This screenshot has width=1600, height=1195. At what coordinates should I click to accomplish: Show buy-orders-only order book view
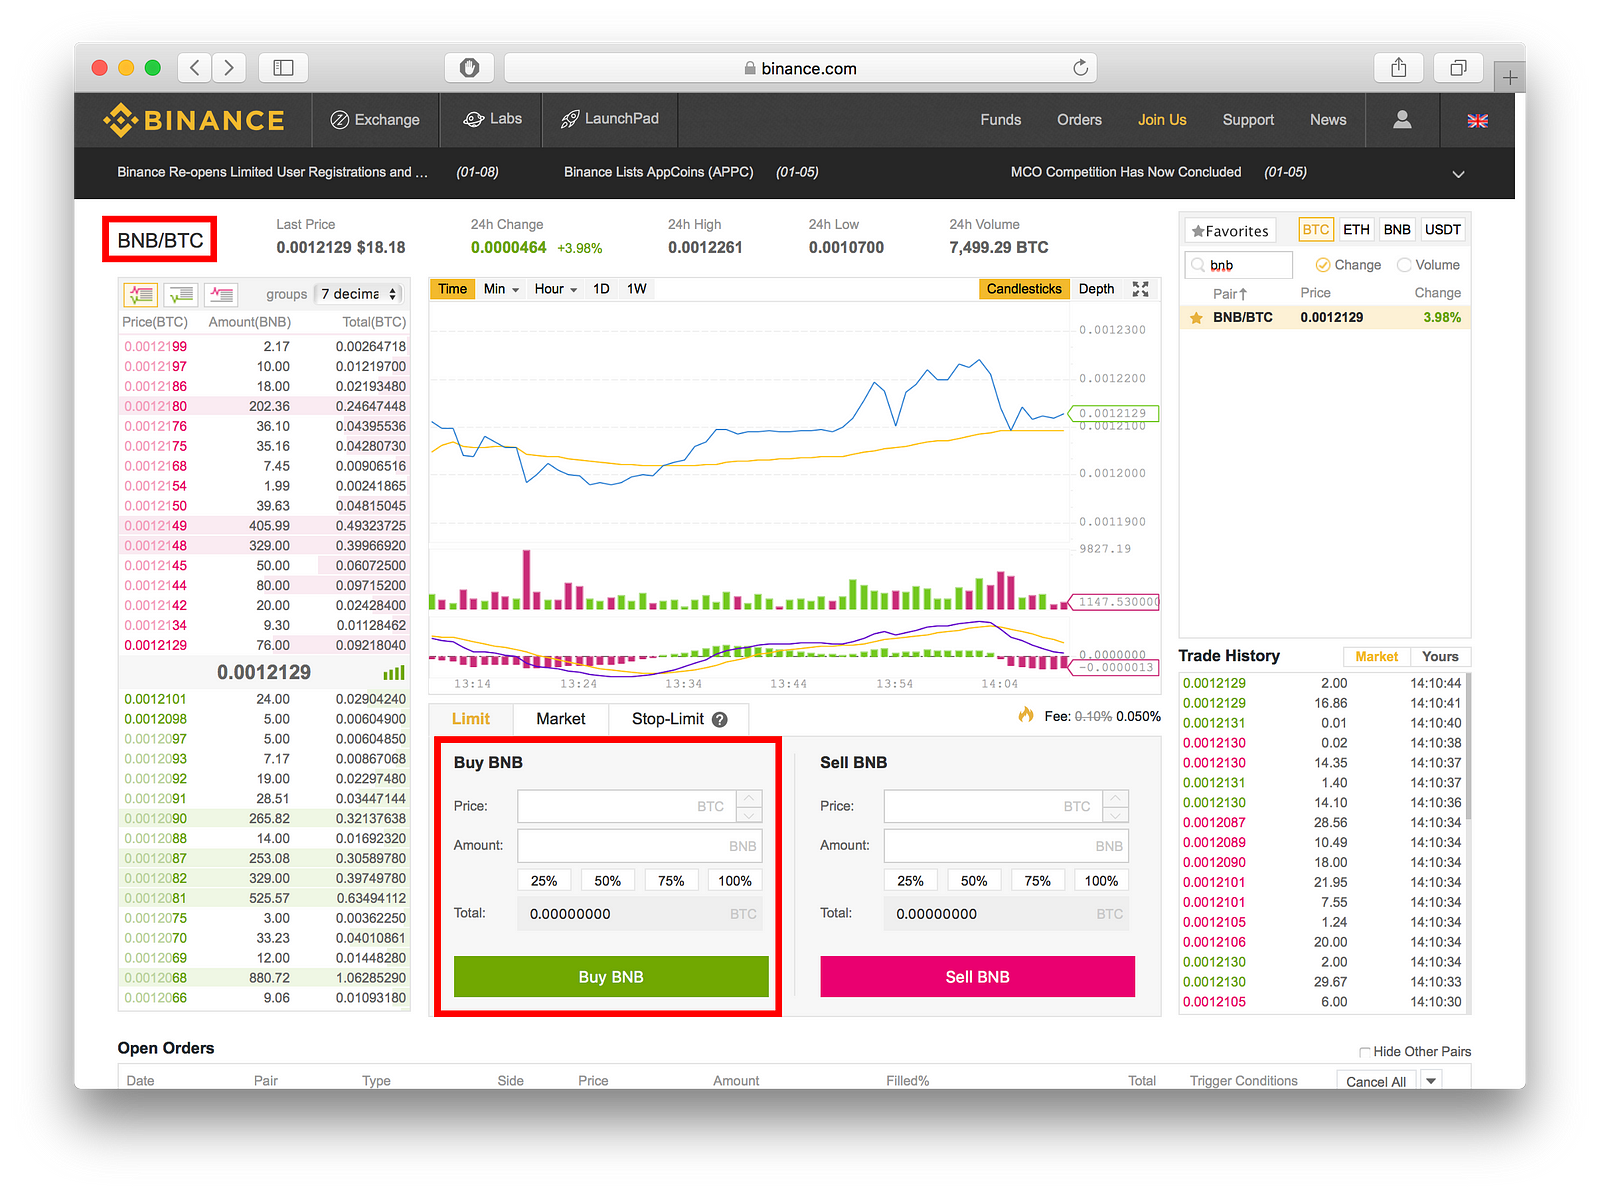click(x=181, y=294)
